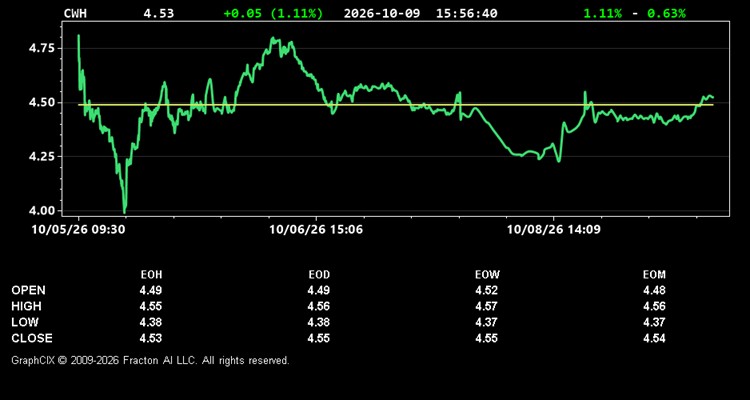Screen dimensions: 750x400
Task: Click the +0.05 (1.11%) change value
Action: [273, 13]
